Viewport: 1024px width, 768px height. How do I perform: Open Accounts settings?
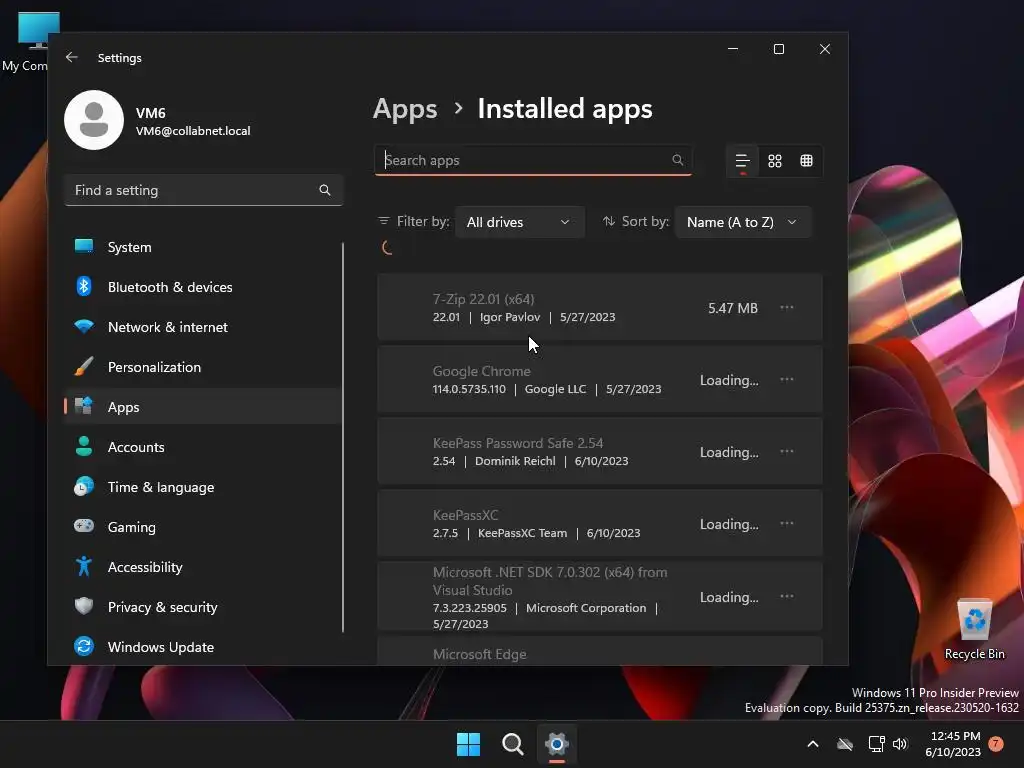(x=202, y=447)
